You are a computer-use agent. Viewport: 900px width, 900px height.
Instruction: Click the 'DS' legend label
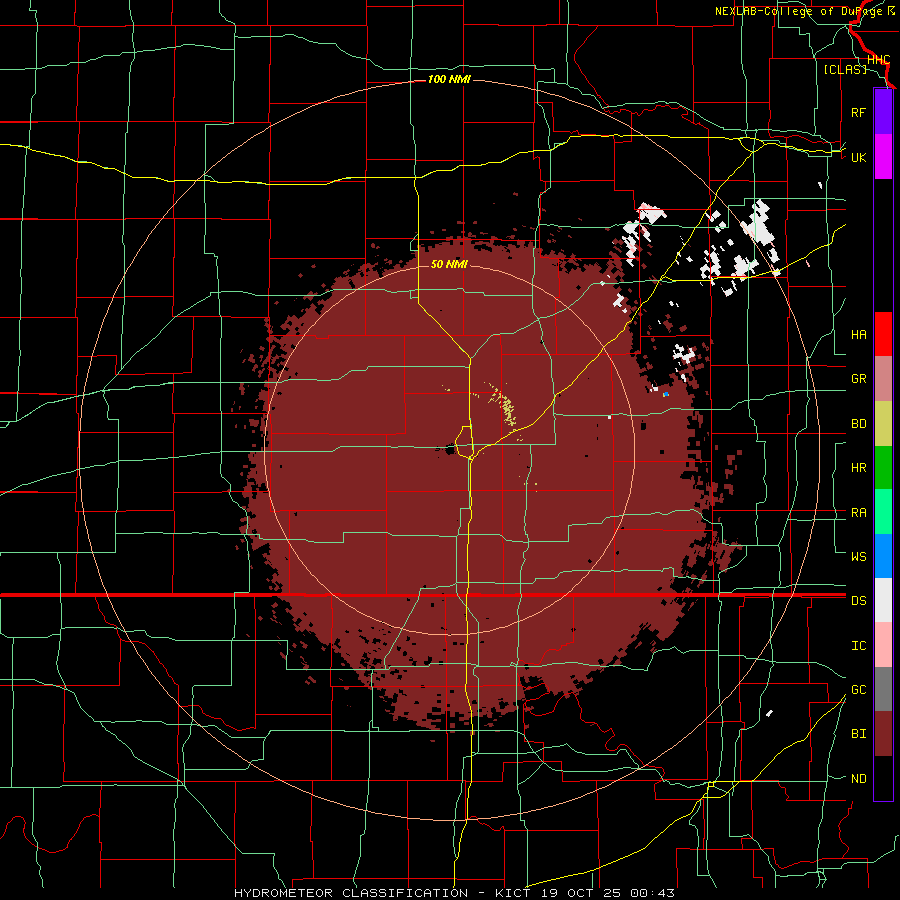858,601
